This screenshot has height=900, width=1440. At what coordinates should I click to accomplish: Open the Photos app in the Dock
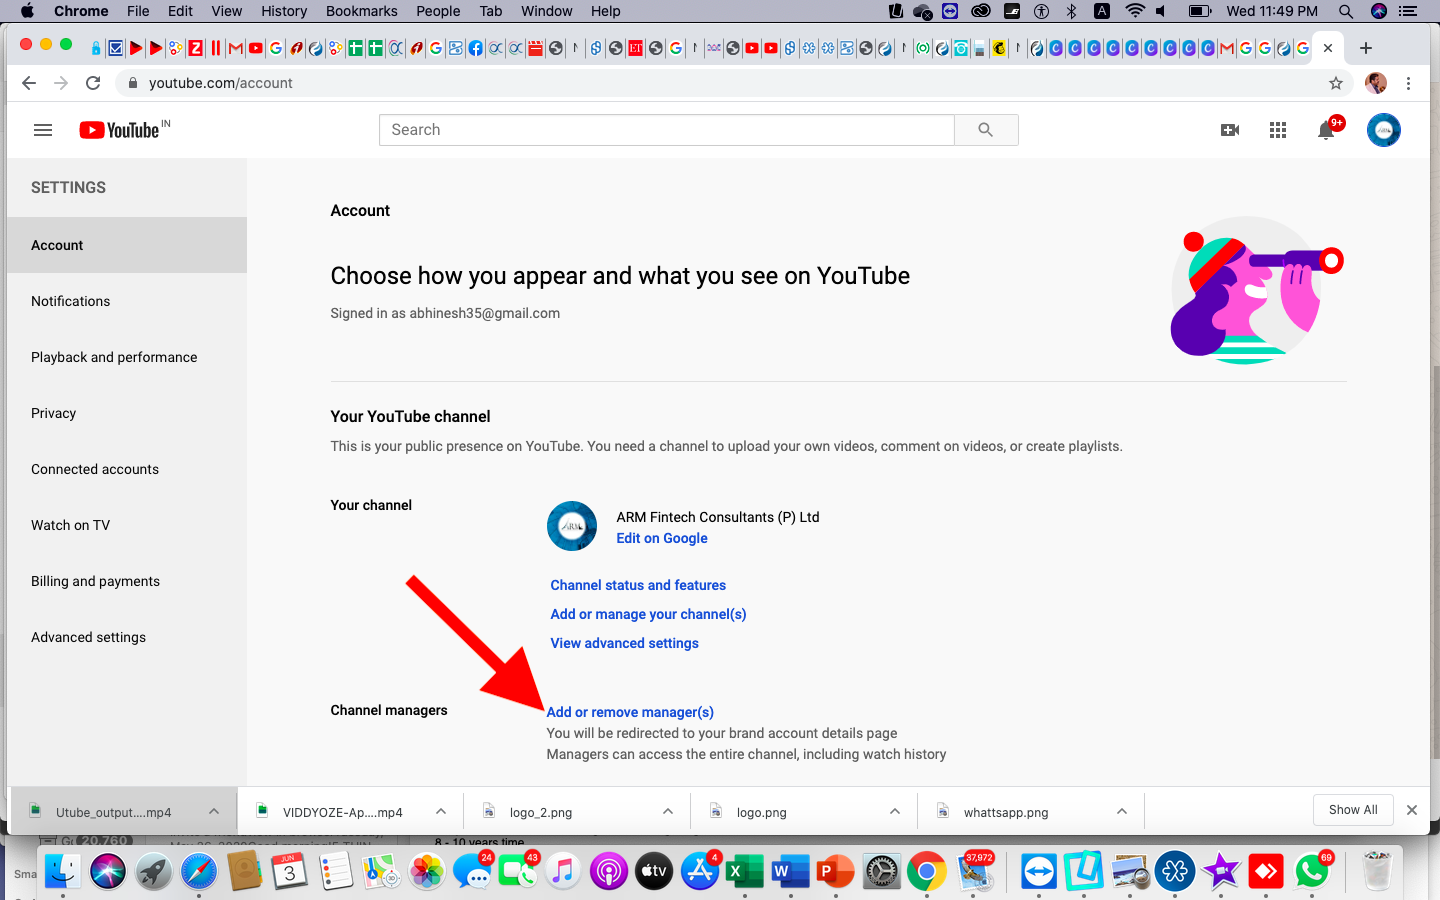pyautogui.click(x=427, y=872)
